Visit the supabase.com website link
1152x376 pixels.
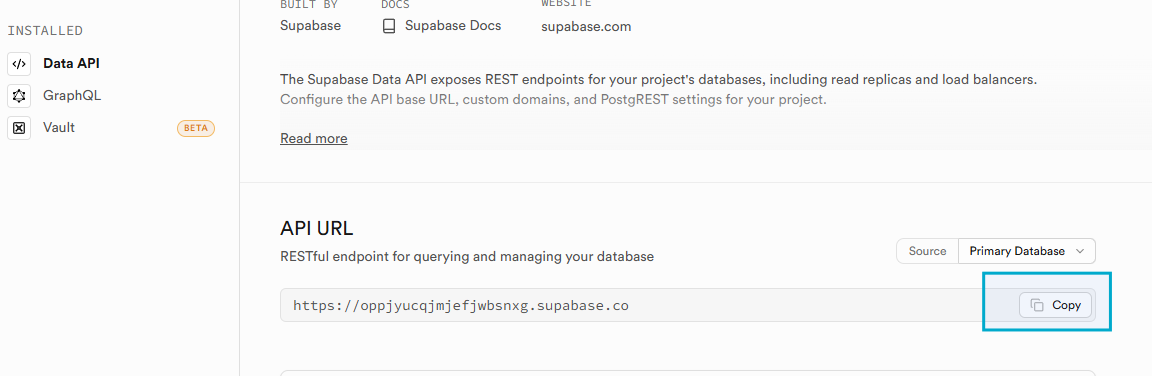(586, 27)
